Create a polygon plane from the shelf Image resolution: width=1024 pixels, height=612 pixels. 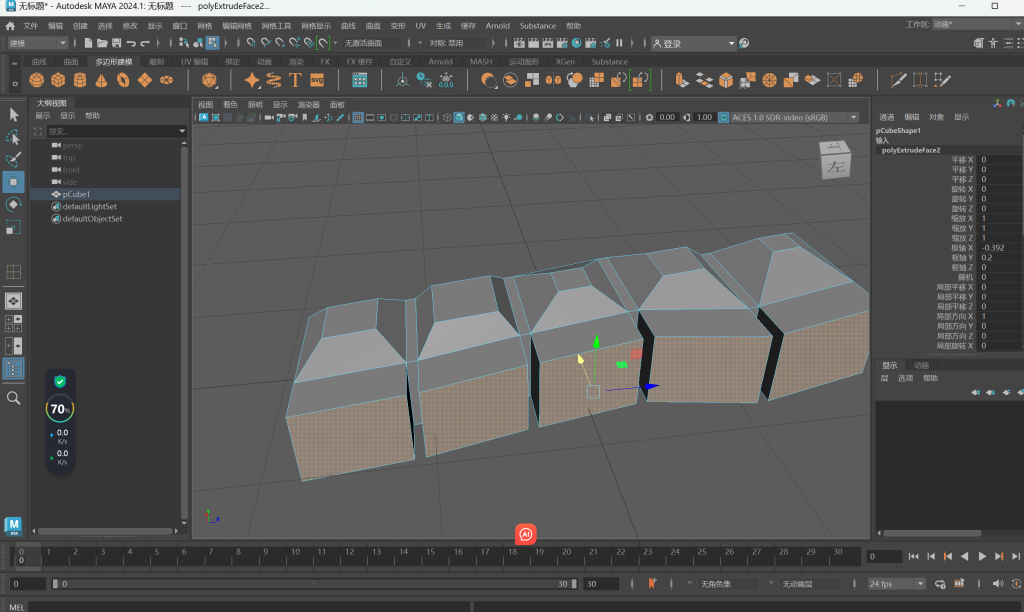(x=144, y=80)
